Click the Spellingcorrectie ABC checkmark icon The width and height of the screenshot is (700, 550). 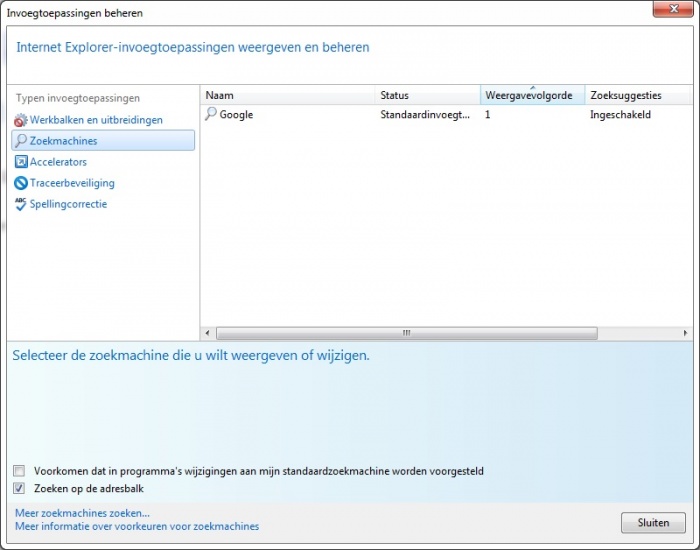21,204
